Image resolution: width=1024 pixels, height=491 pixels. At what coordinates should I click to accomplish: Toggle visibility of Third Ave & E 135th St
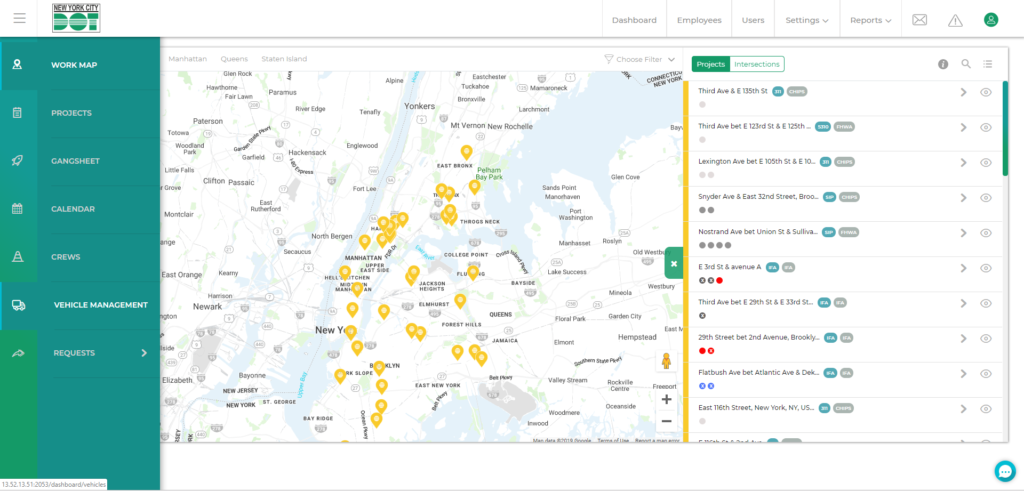tap(985, 92)
